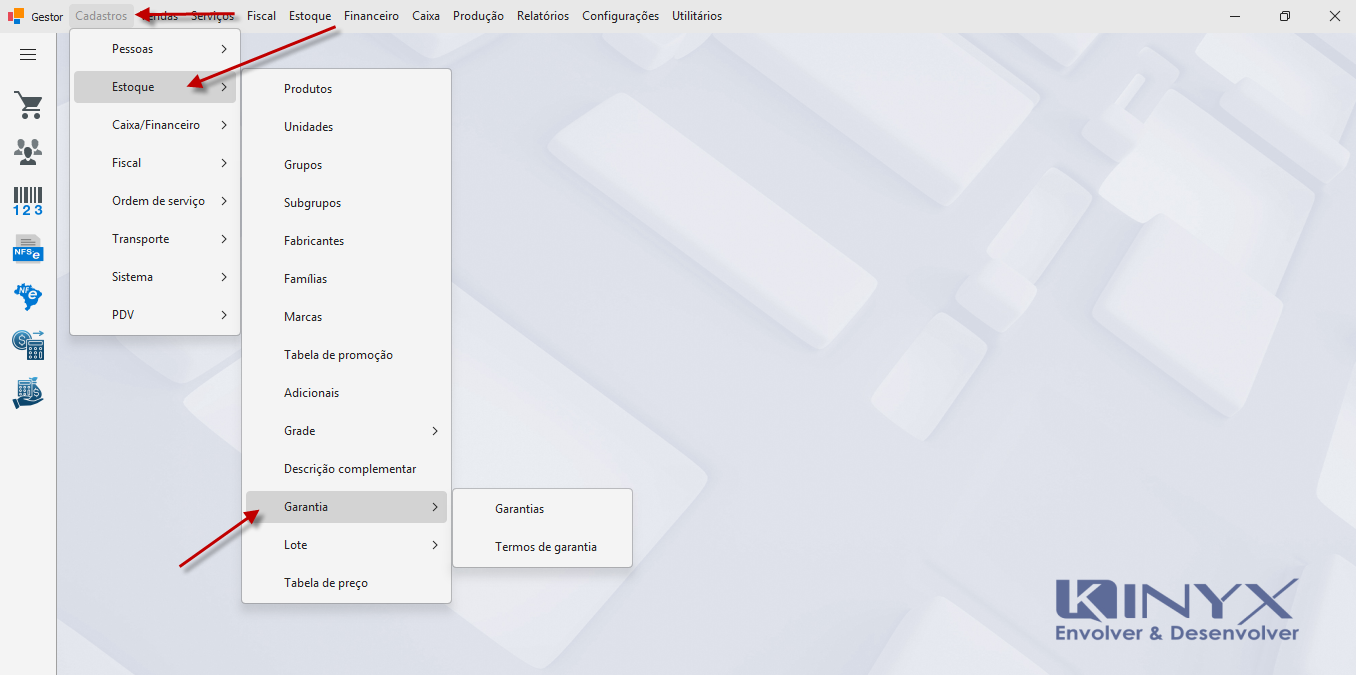Expand the Caixa/Financeiro submenu
The height and width of the screenshot is (675, 1356).
coord(155,125)
